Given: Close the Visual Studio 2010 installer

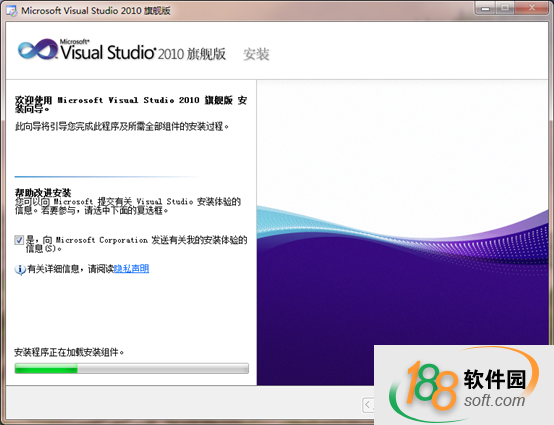Looking at the screenshot, I should tap(532, 8).
